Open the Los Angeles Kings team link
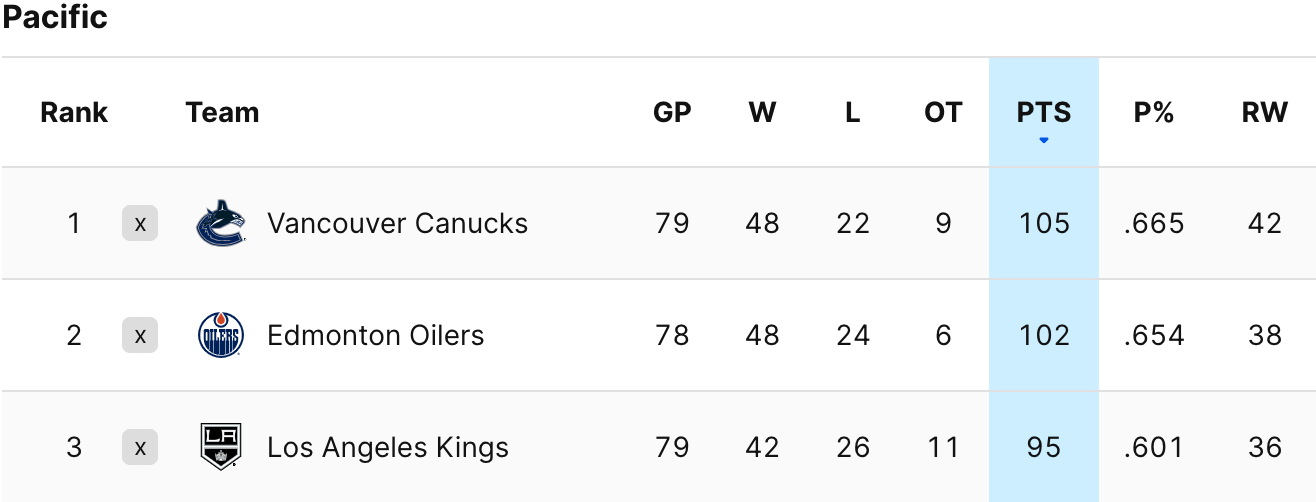 tap(388, 447)
